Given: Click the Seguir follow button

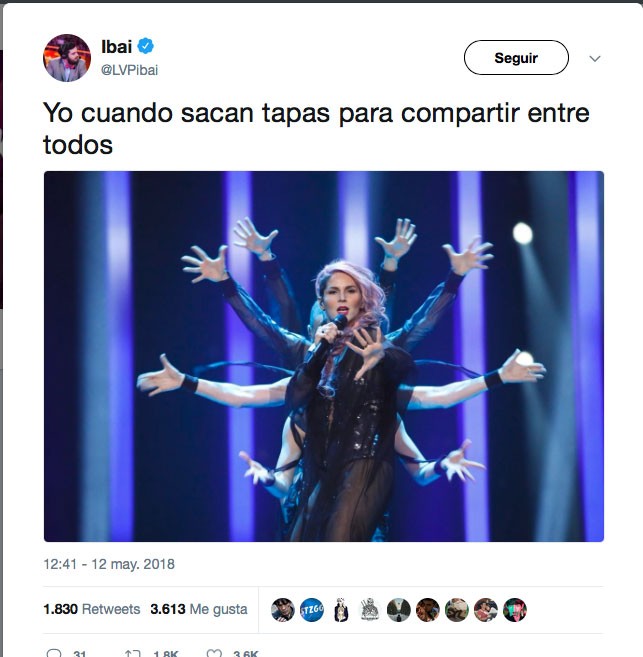Looking at the screenshot, I should [x=516, y=58].
